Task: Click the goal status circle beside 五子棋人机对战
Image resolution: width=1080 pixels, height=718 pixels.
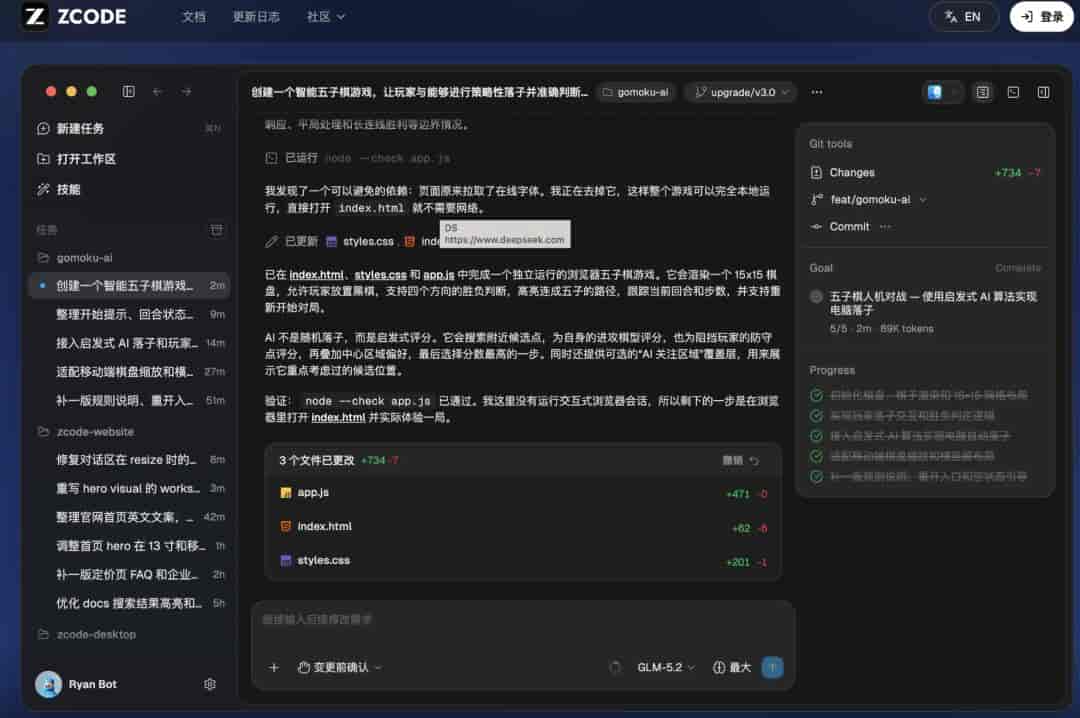Action: click(816, 297)
